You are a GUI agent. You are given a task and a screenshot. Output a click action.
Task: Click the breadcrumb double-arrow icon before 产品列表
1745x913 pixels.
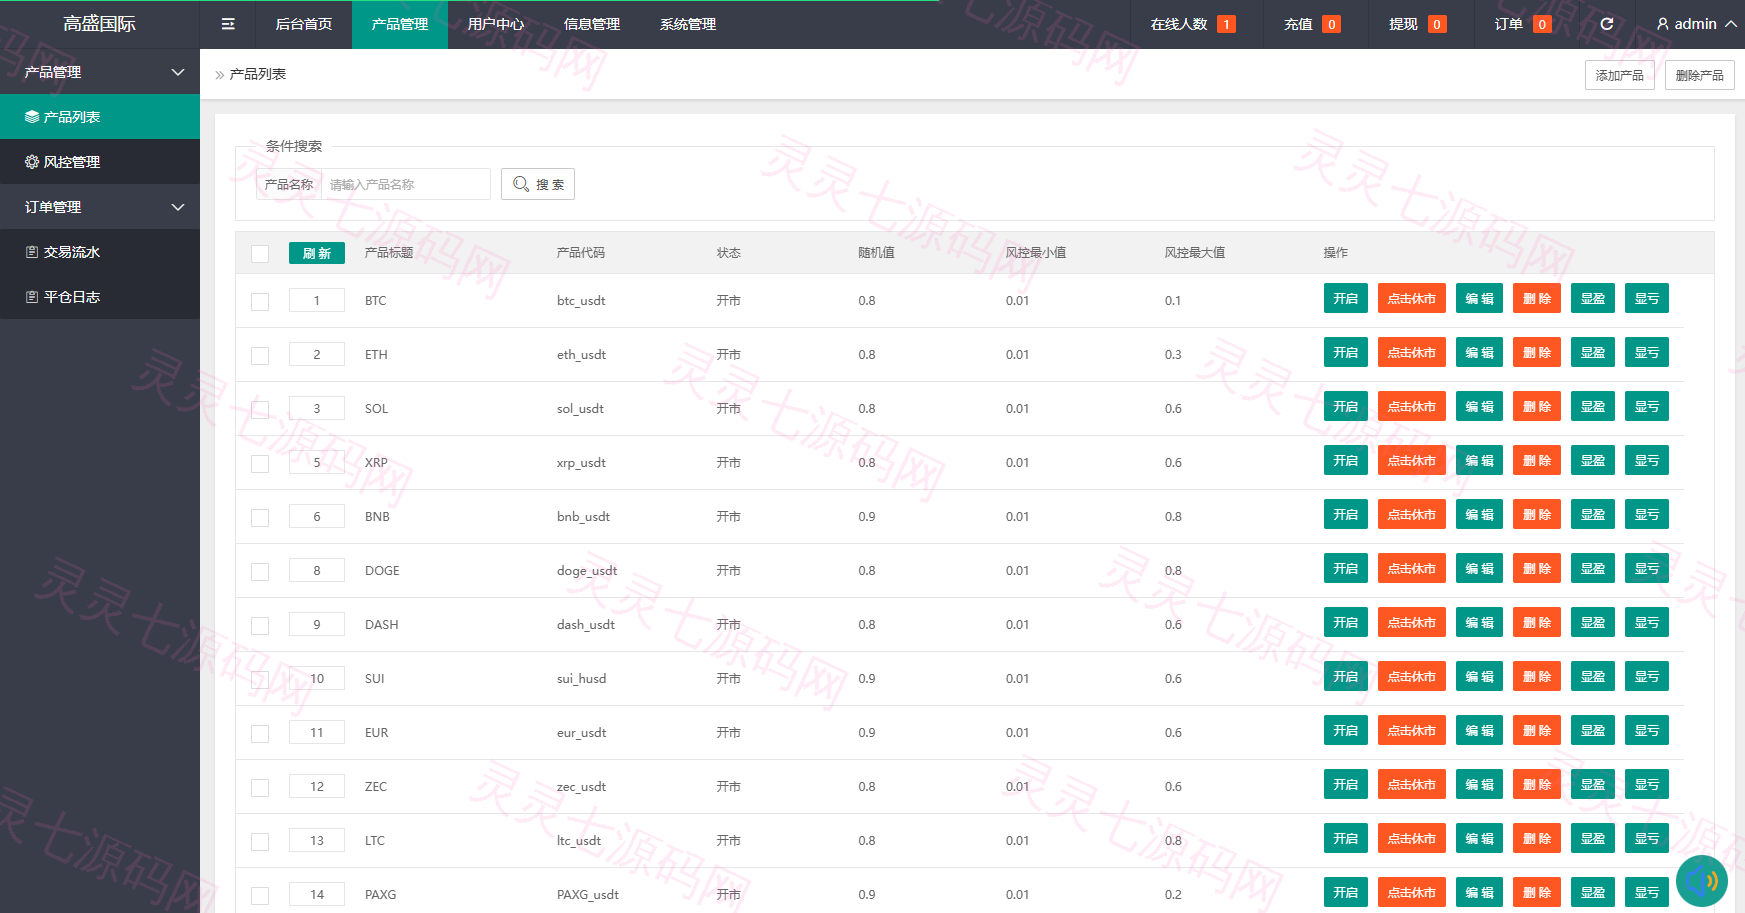point(220,75)
